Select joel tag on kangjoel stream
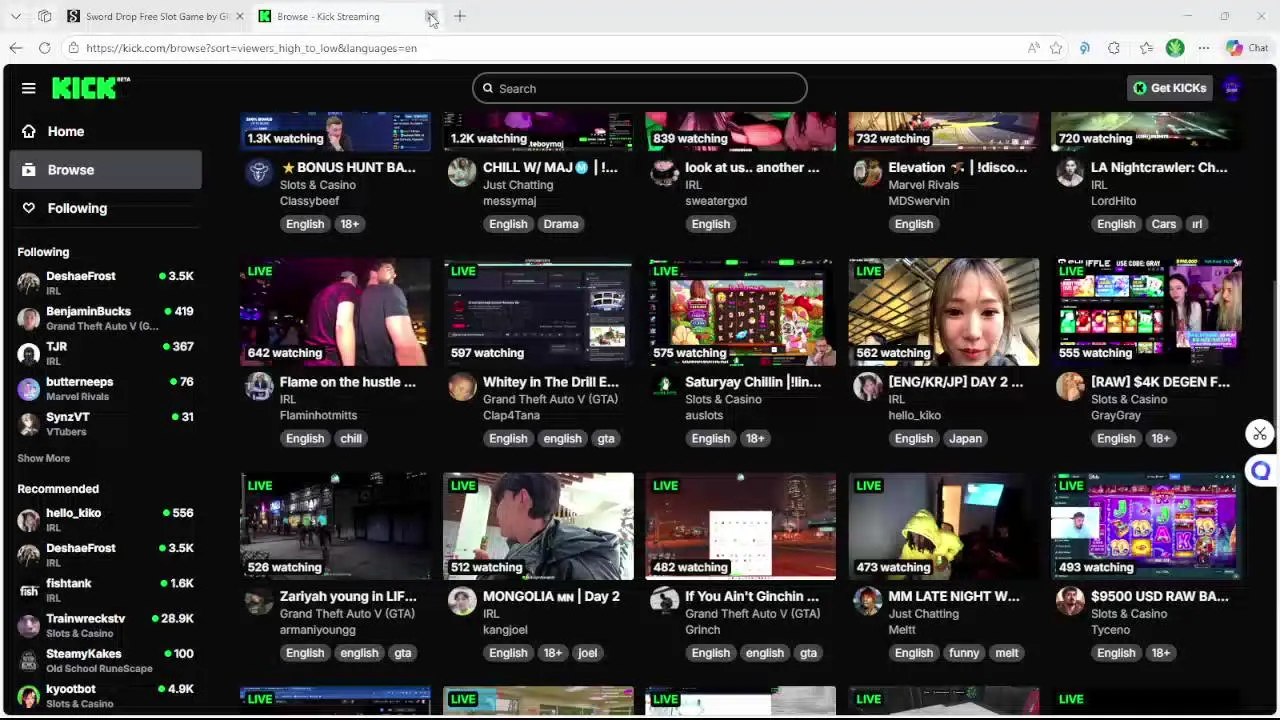This screenshot has height=720, width=1280. click(587, 653)
